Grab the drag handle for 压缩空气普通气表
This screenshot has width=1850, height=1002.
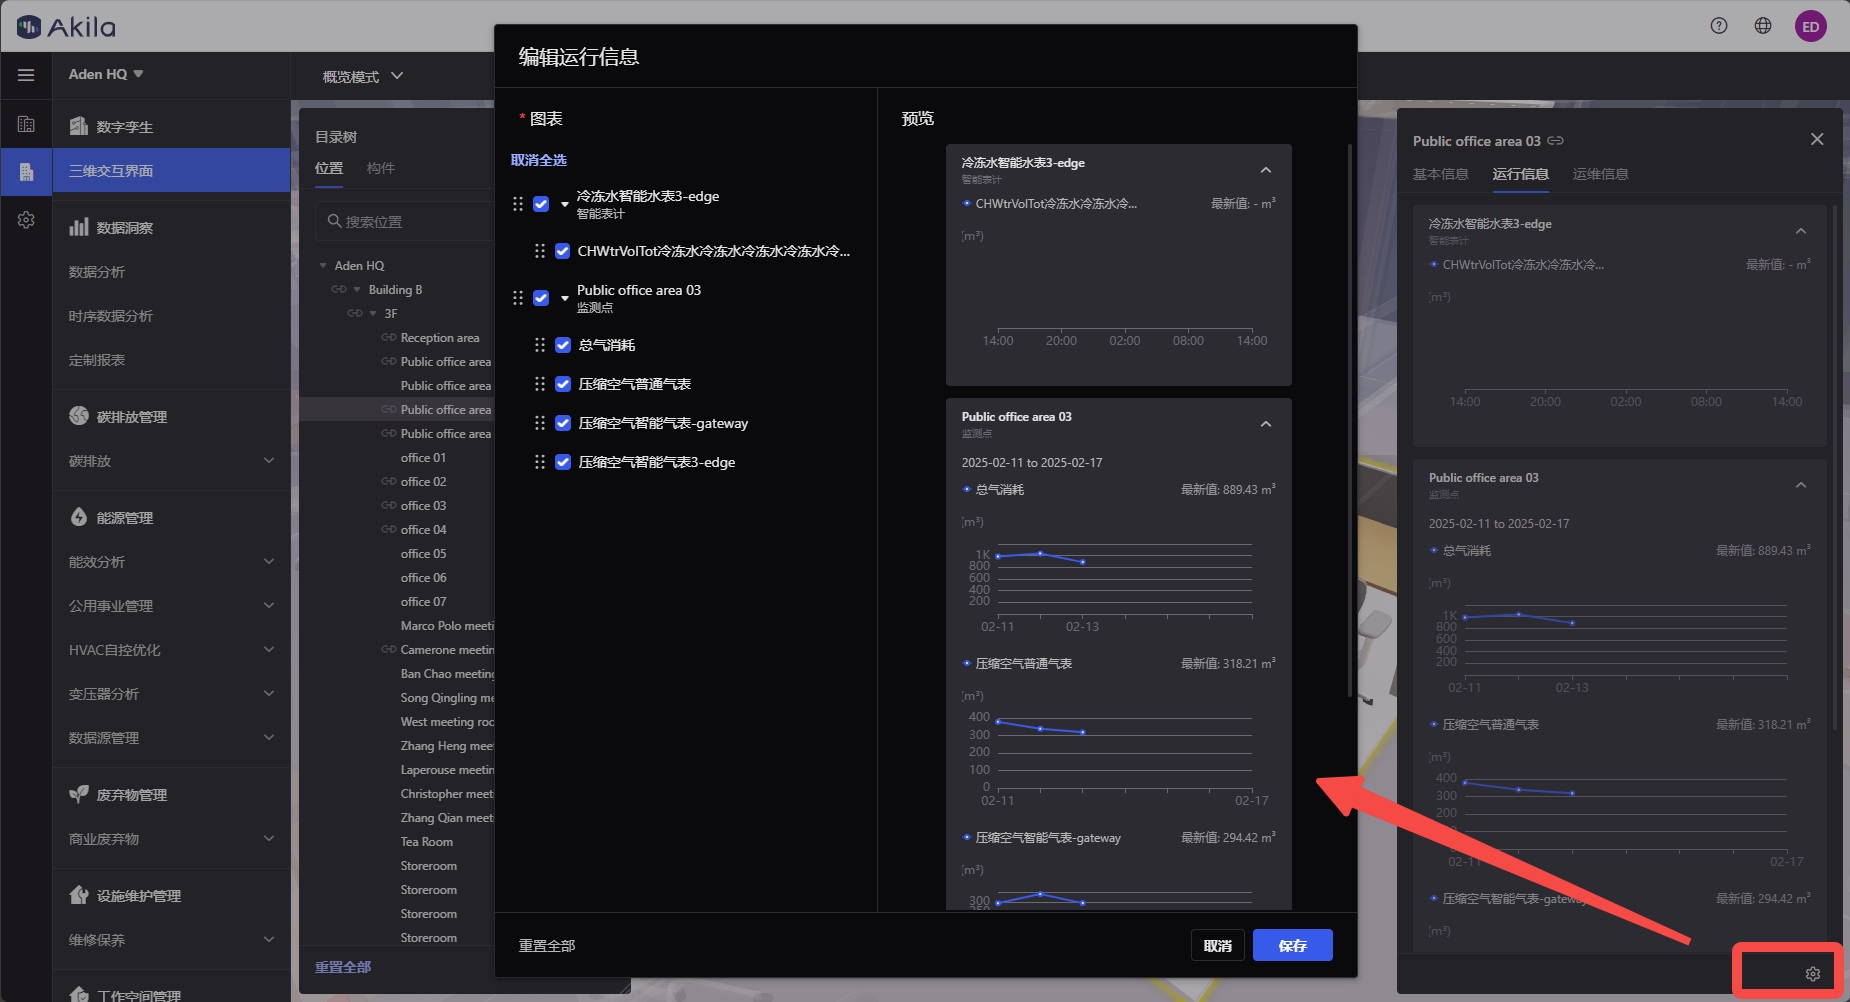click(540, 384)
